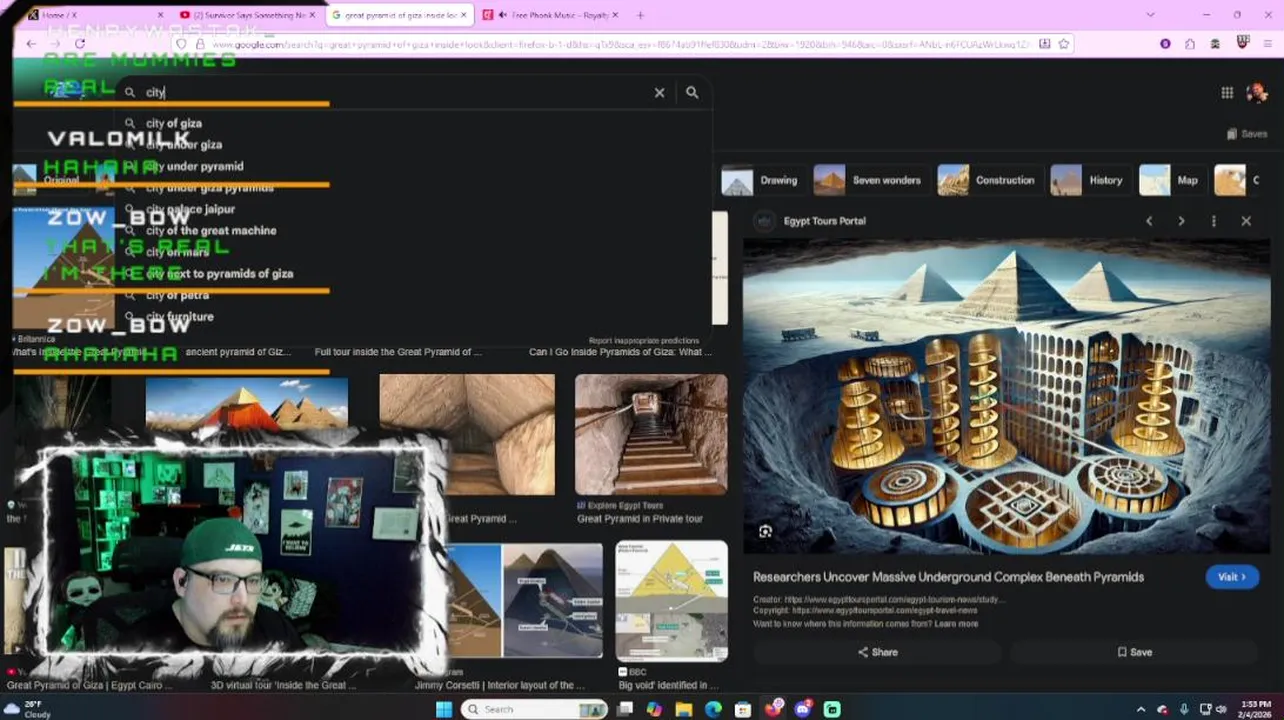Open Task View on the taskbar
This screenshot has height=720, width=1284.
click(x=625, y=709)
